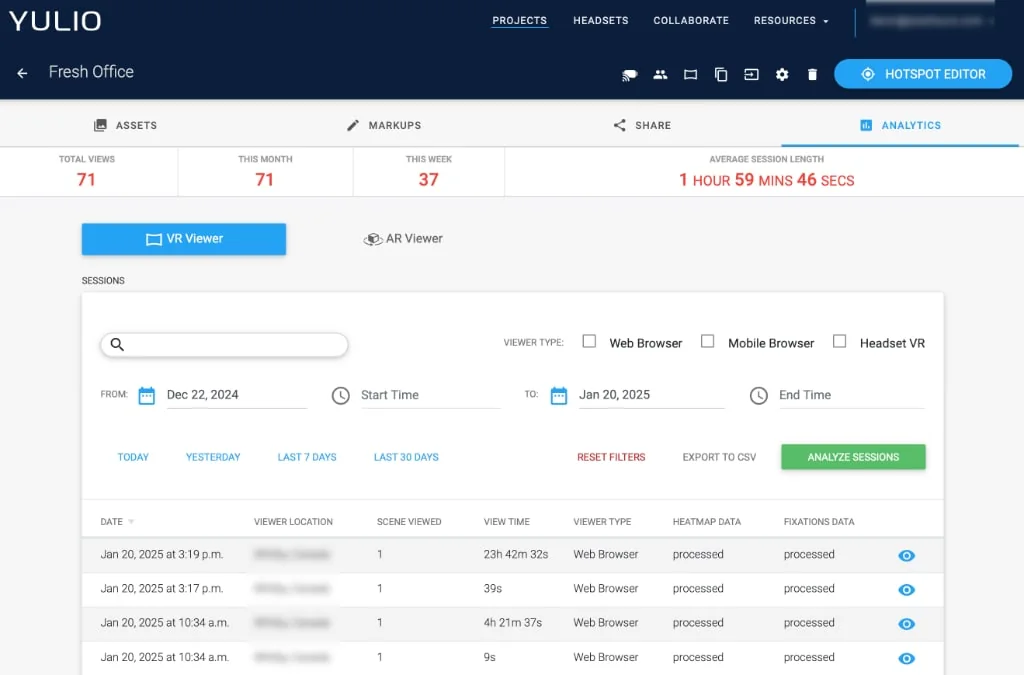The width and height of the screenshot is (1024, 675).
Task: Click the Jan 20, 2025 at 3:17 p.m. row date
Action: (162, 588)
